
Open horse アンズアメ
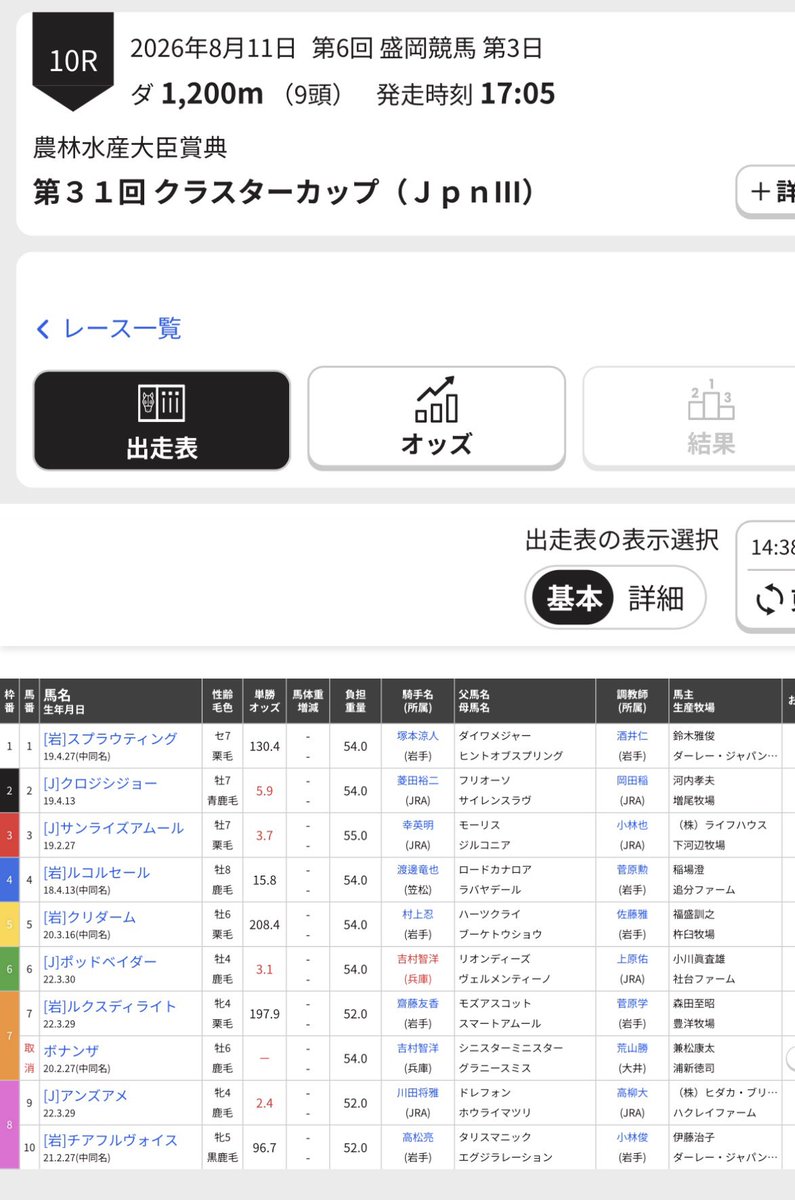[x=86, y=1096]
